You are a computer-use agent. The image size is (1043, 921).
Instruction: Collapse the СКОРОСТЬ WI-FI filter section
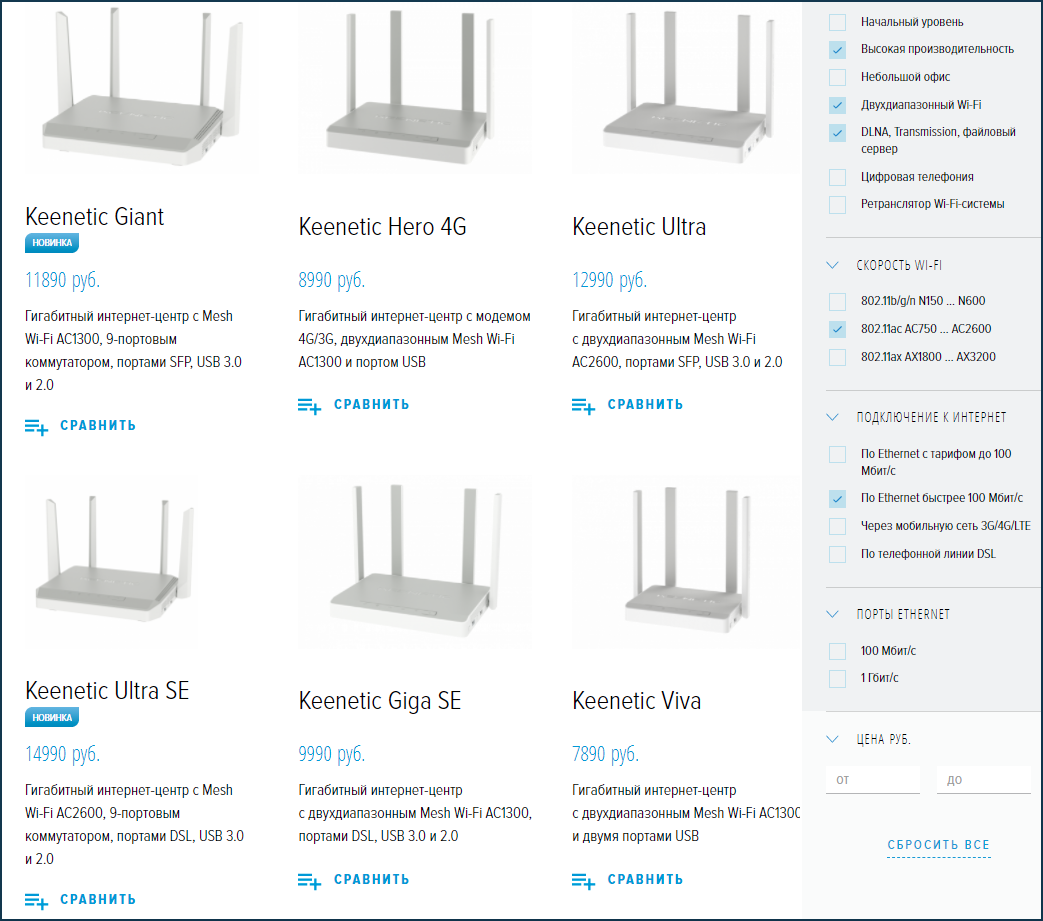832,266
